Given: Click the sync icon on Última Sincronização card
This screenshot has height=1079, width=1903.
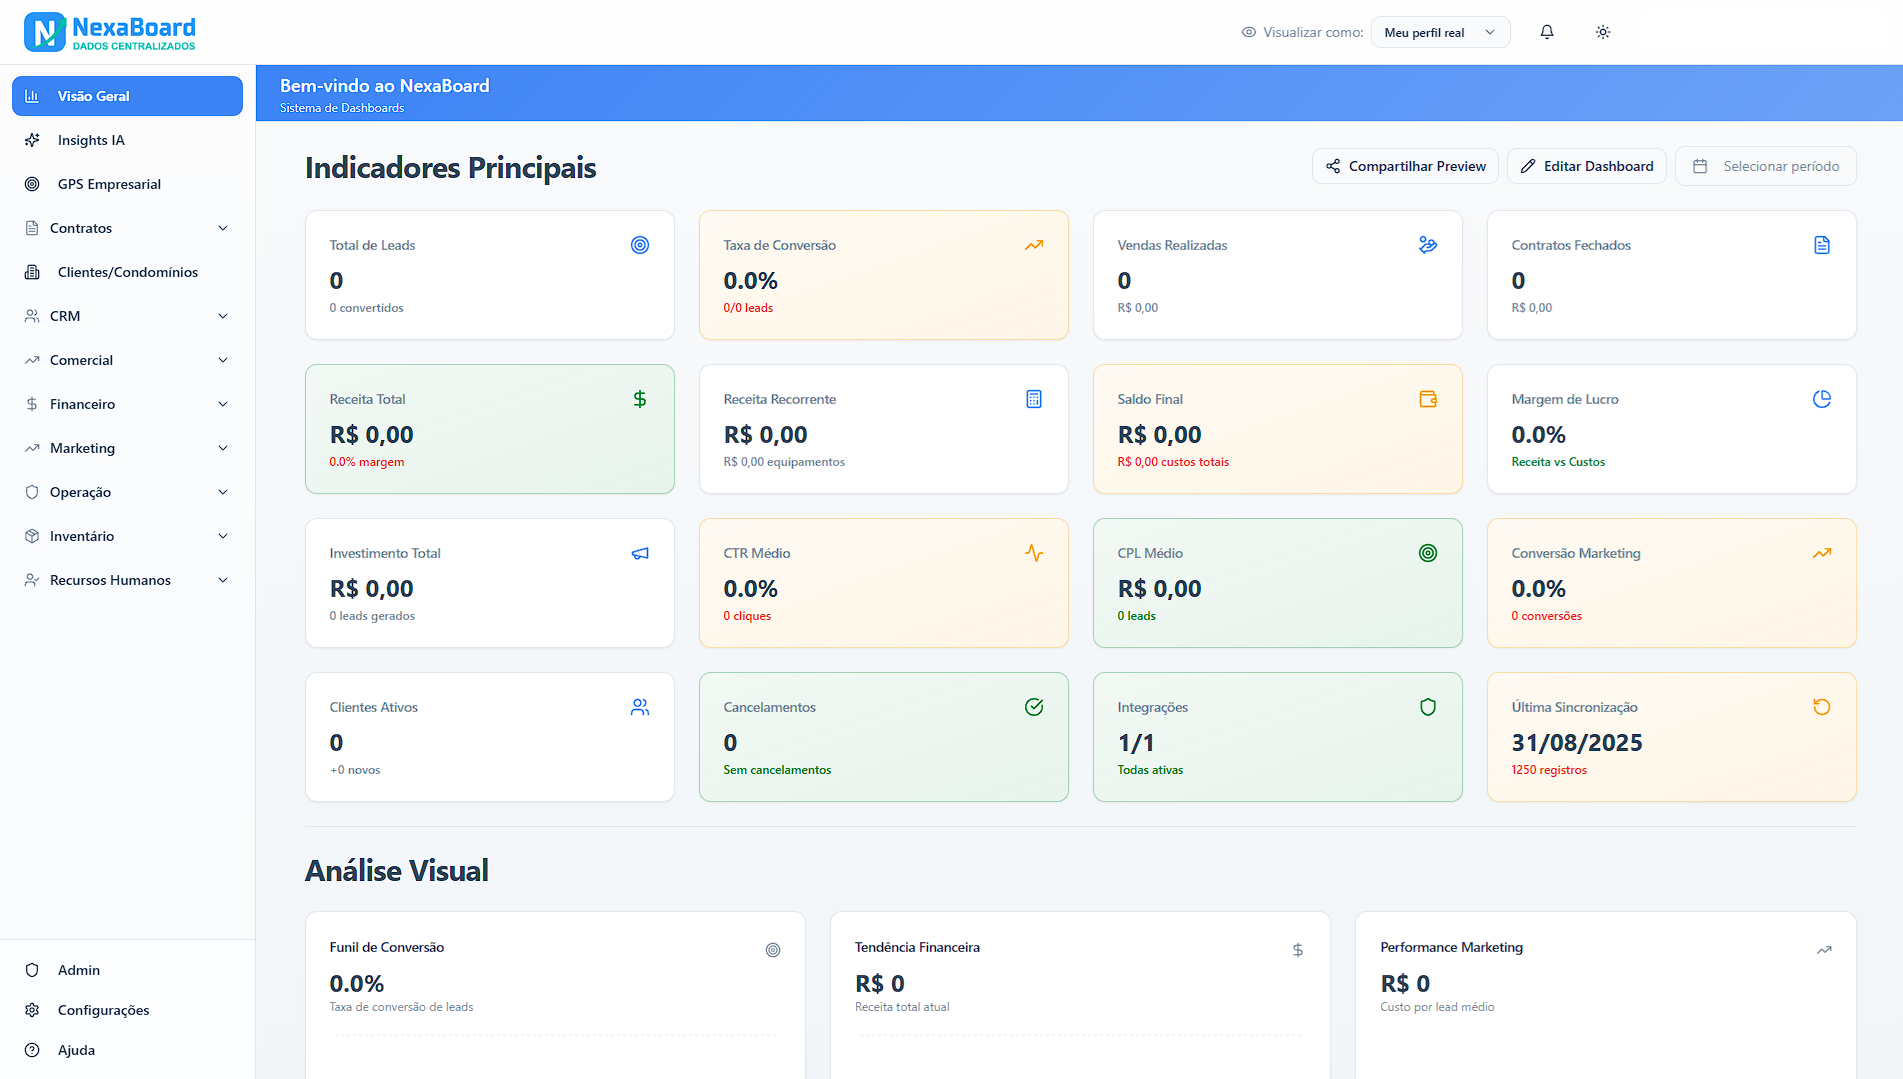Looking at the screenshot, I should 1821,707.
